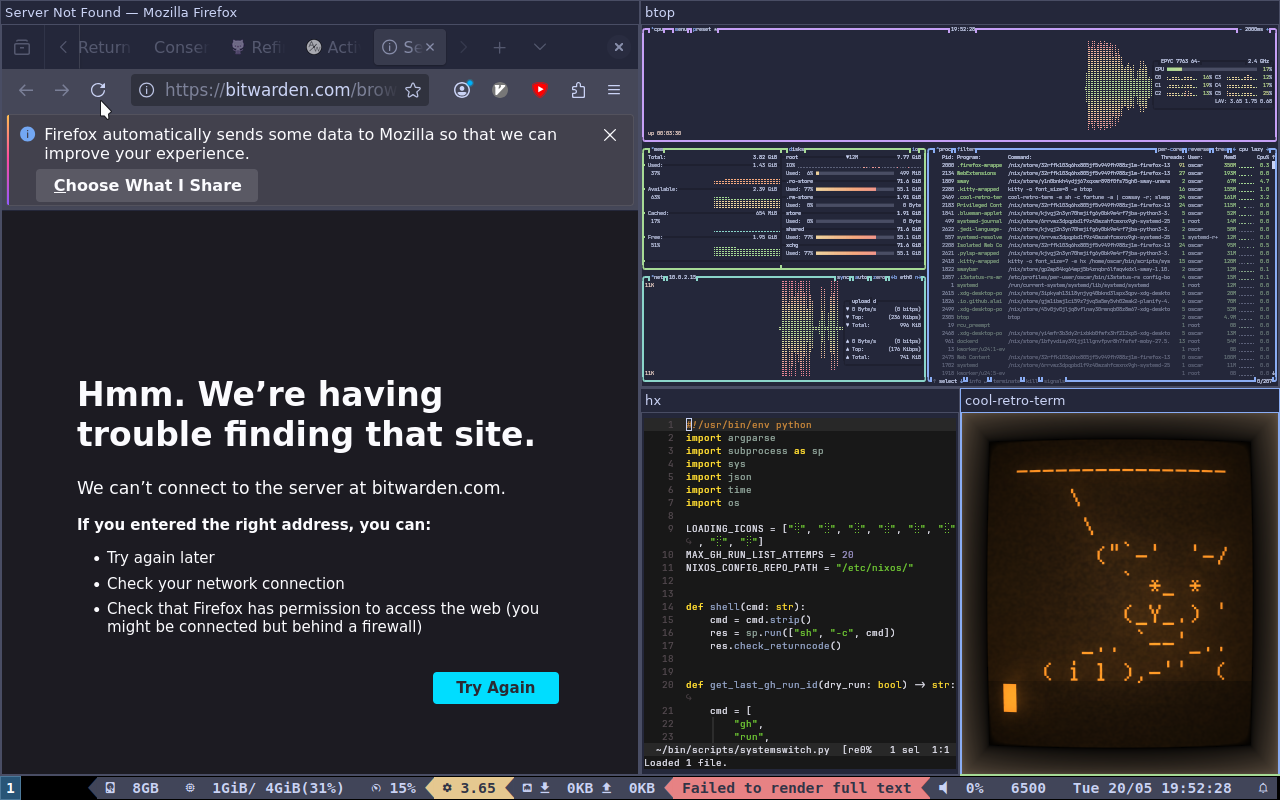Viewport: 1280px width, 800px height.
Task: Click the disk 8GB status bar block
Action: click(x=133, y=788)
